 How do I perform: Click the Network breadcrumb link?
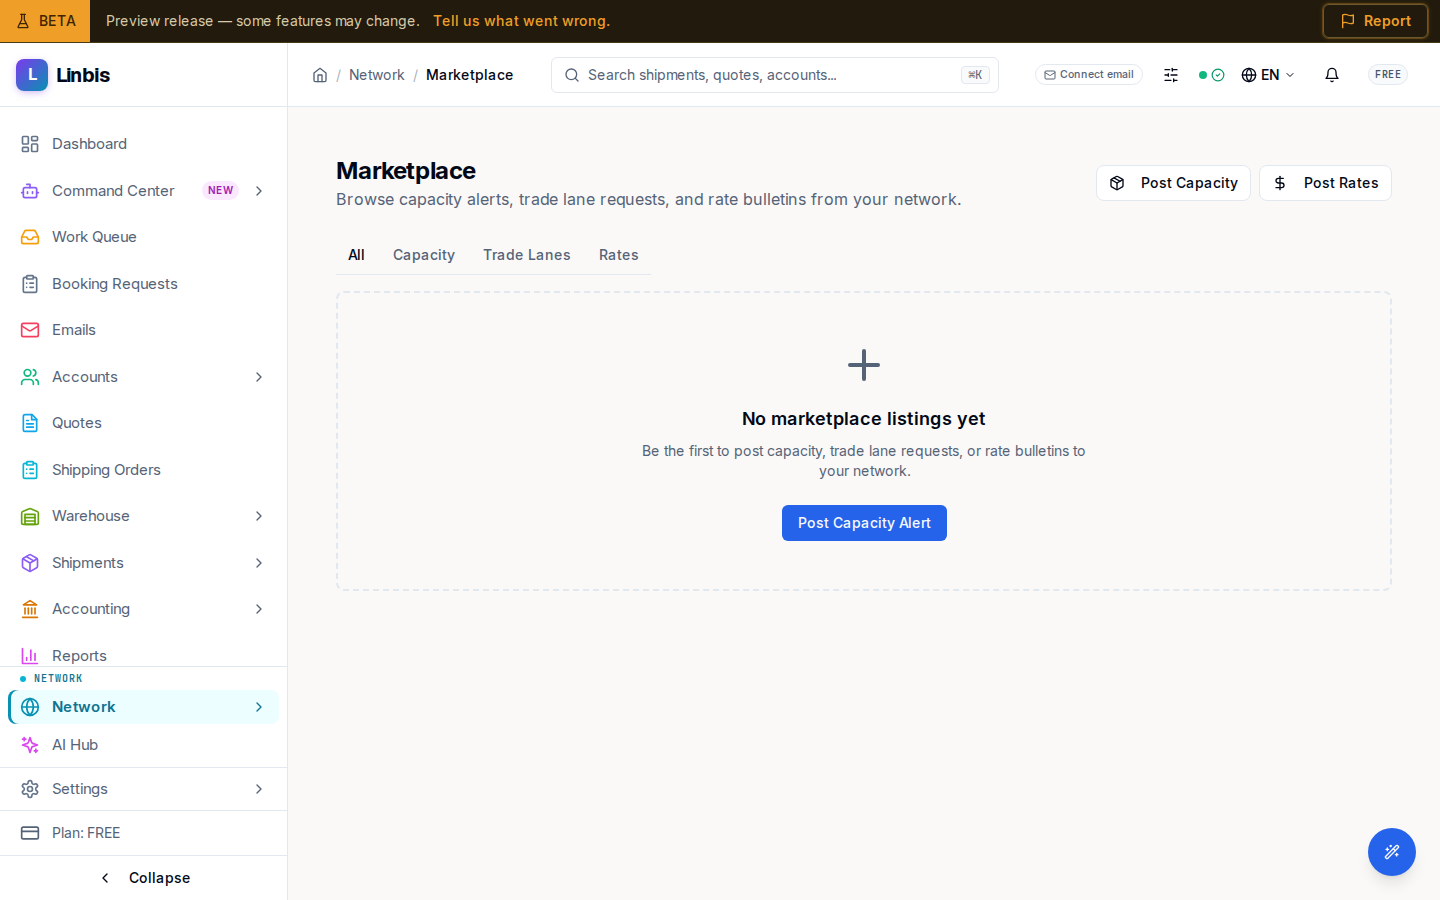[x=377, y=75]
